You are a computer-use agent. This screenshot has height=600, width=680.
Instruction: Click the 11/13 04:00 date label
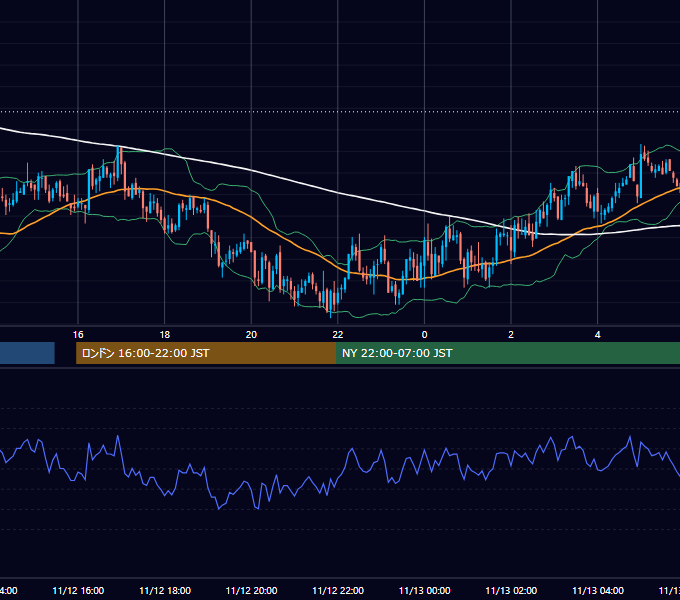[598, 590]
